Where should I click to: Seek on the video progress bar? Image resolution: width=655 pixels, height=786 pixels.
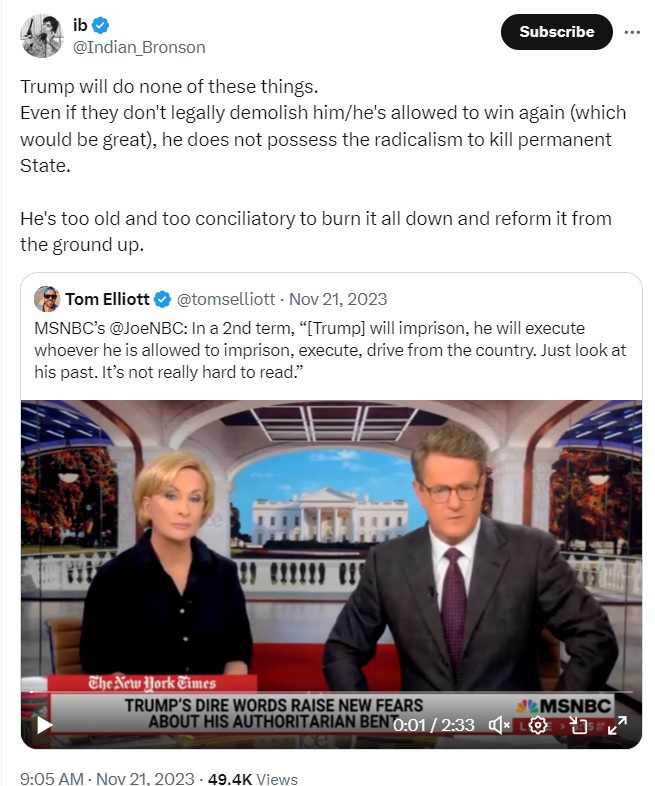tap(331, 692)
